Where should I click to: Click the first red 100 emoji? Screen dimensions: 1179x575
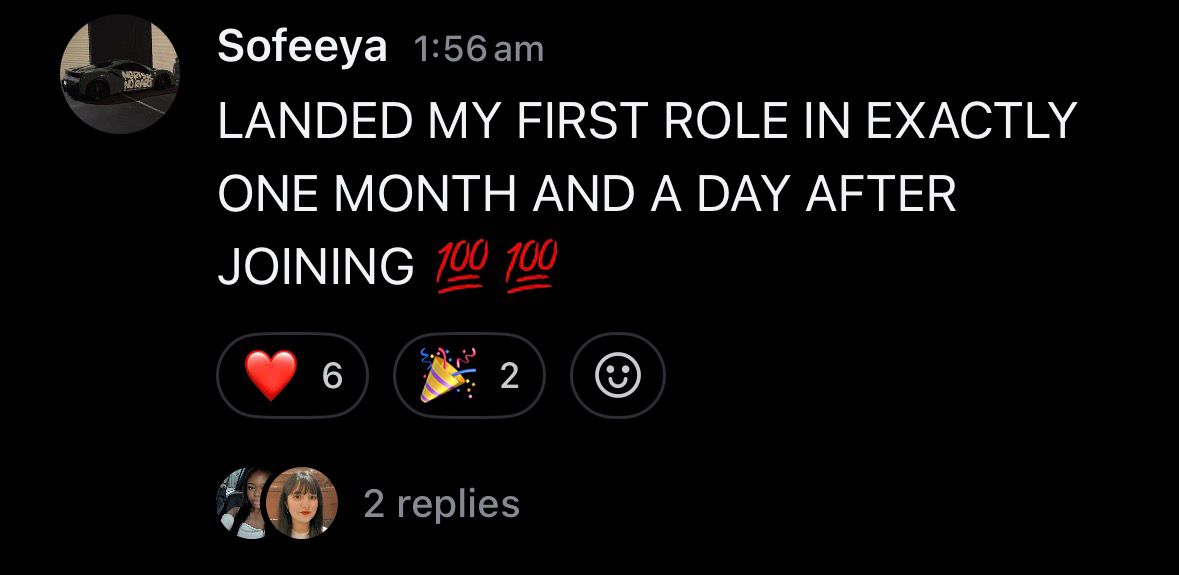pos(459,268)
